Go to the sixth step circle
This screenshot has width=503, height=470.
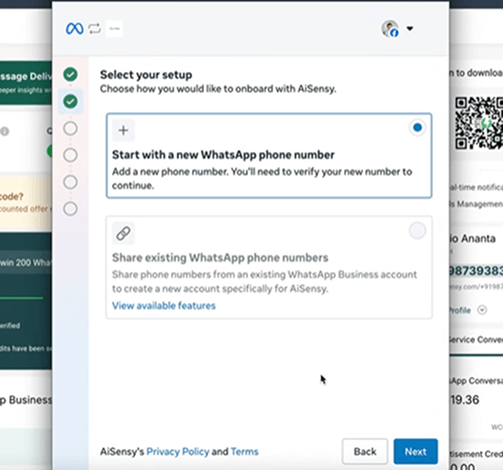(x=70, y=209)
